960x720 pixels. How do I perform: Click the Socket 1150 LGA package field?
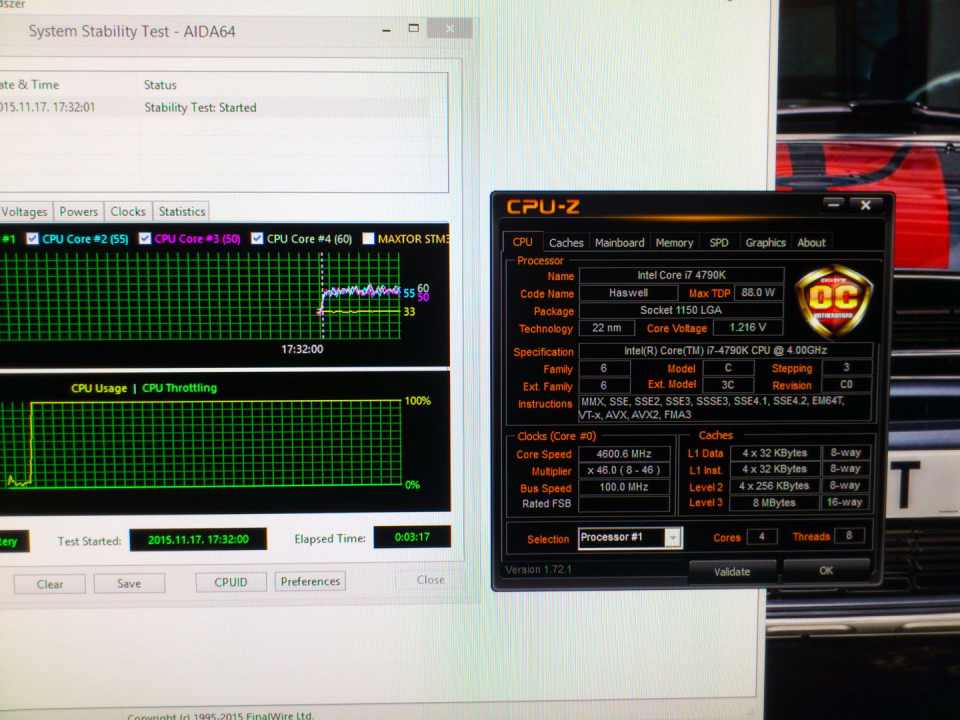point(681,310)
